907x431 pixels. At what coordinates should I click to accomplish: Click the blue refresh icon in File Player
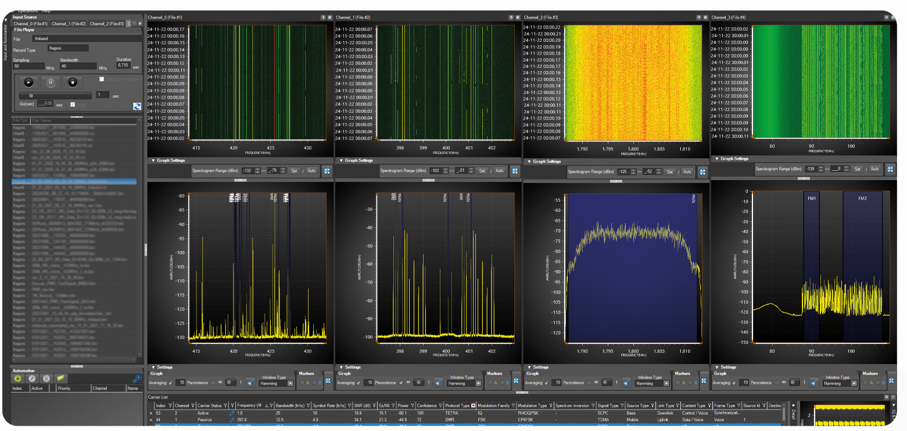point(137,106)
